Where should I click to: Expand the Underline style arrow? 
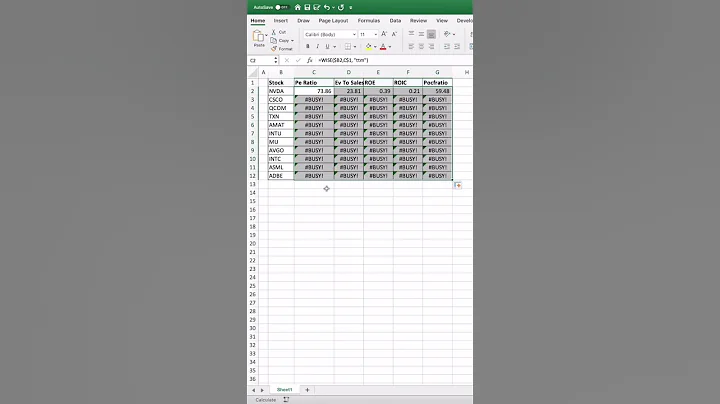(x=334, y=47)
